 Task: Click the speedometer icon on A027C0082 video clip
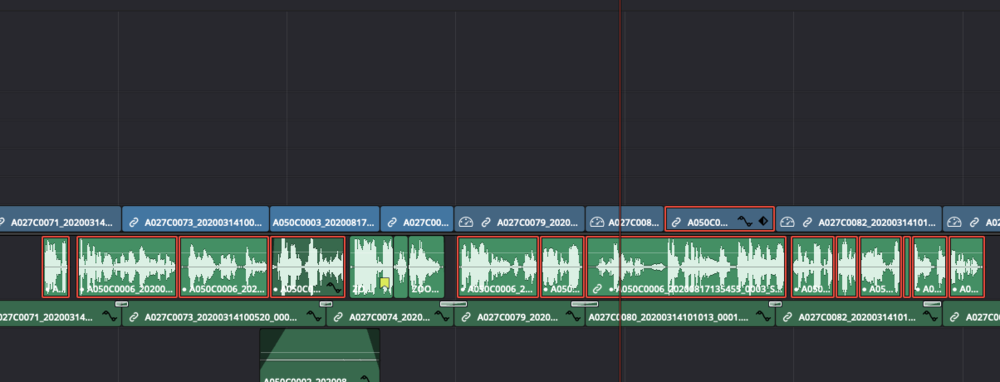[x=787, y=223]
